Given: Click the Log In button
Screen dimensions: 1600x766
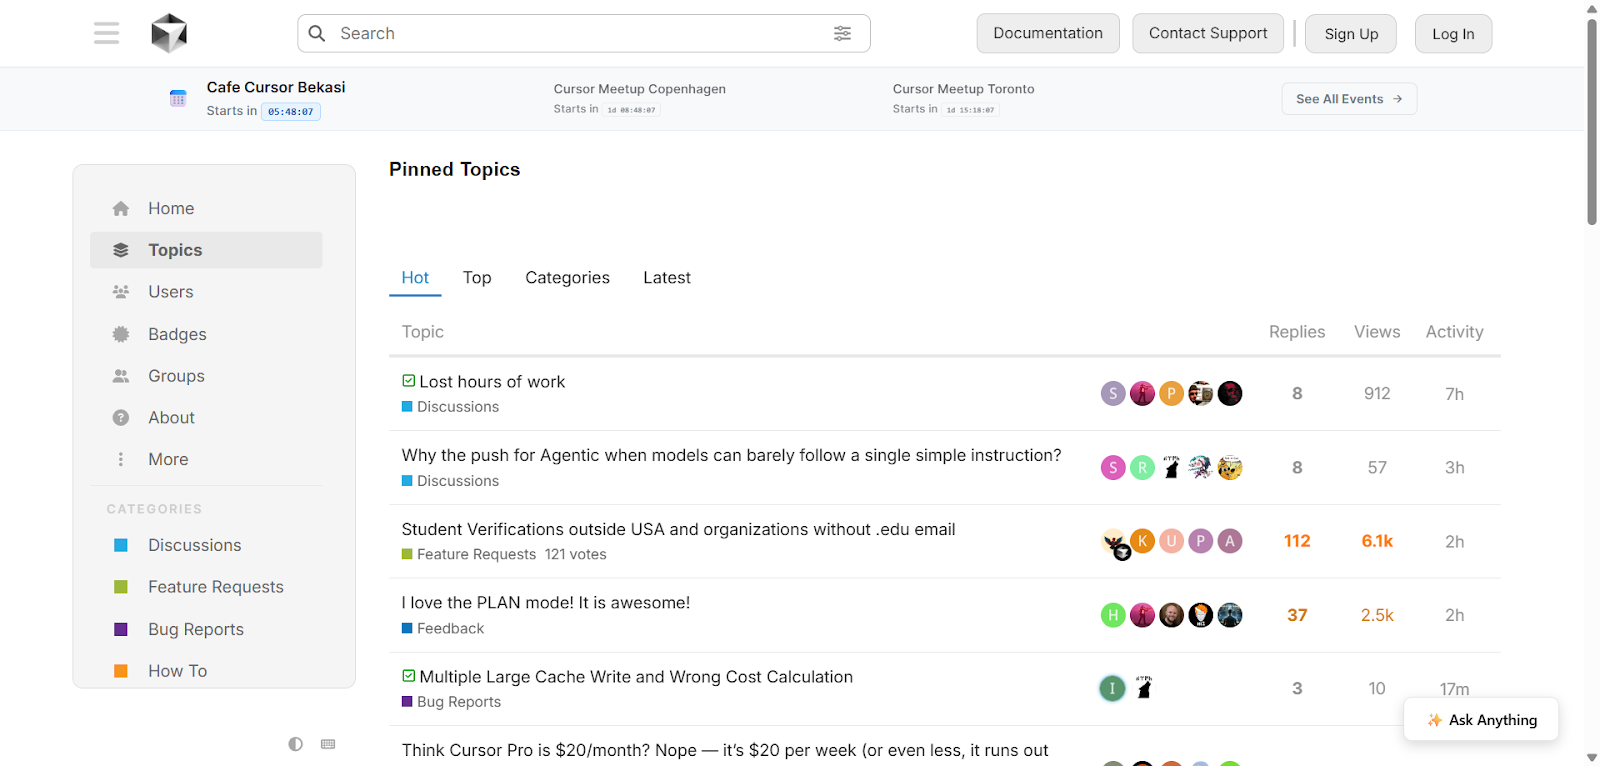Looking at the screenshot, I should (1453, 34).
